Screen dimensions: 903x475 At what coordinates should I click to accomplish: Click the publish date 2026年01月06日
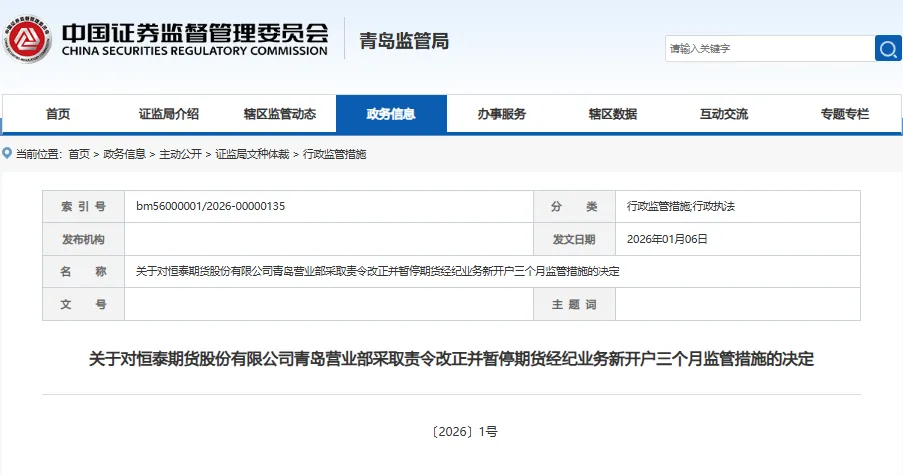667,239
